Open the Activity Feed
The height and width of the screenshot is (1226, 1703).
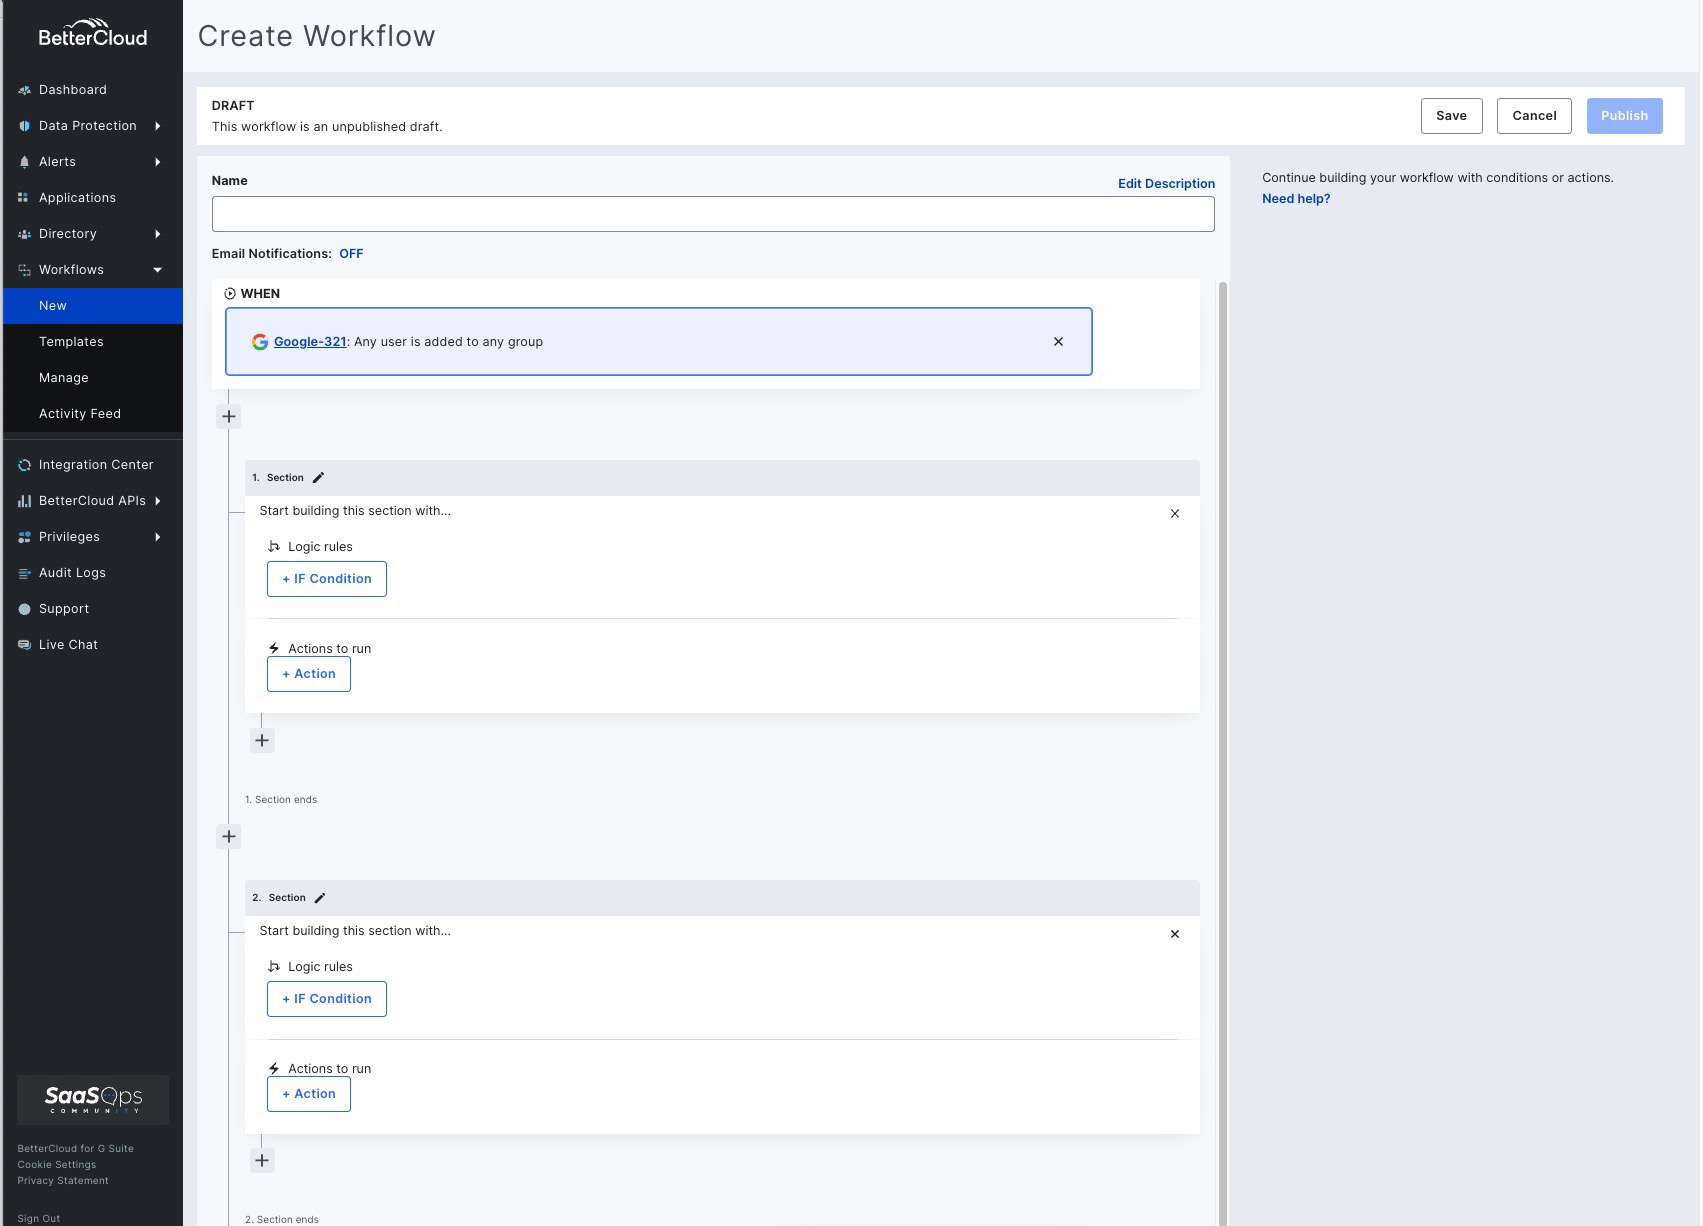click(x=80, y=413)
